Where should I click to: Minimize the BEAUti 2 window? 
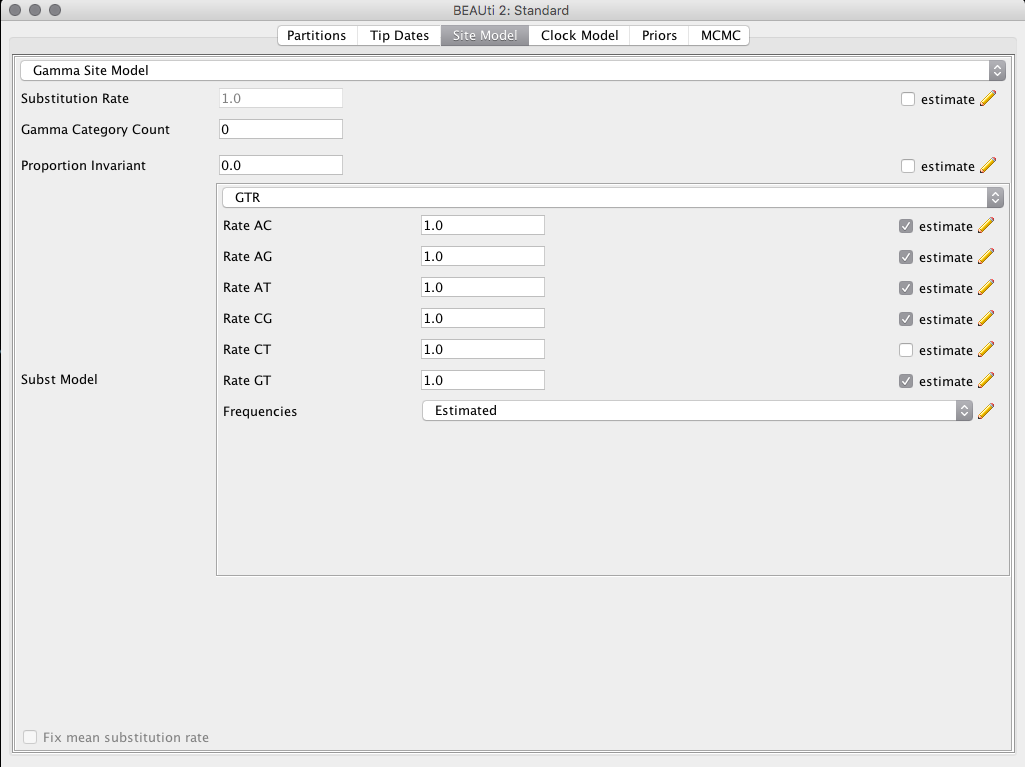coord(35,10)
